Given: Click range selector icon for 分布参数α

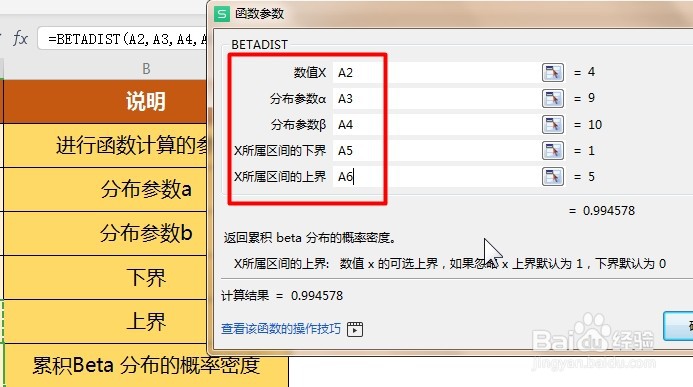Looking at the screenshot, I should pyautogui.click(x=552, y=99).
